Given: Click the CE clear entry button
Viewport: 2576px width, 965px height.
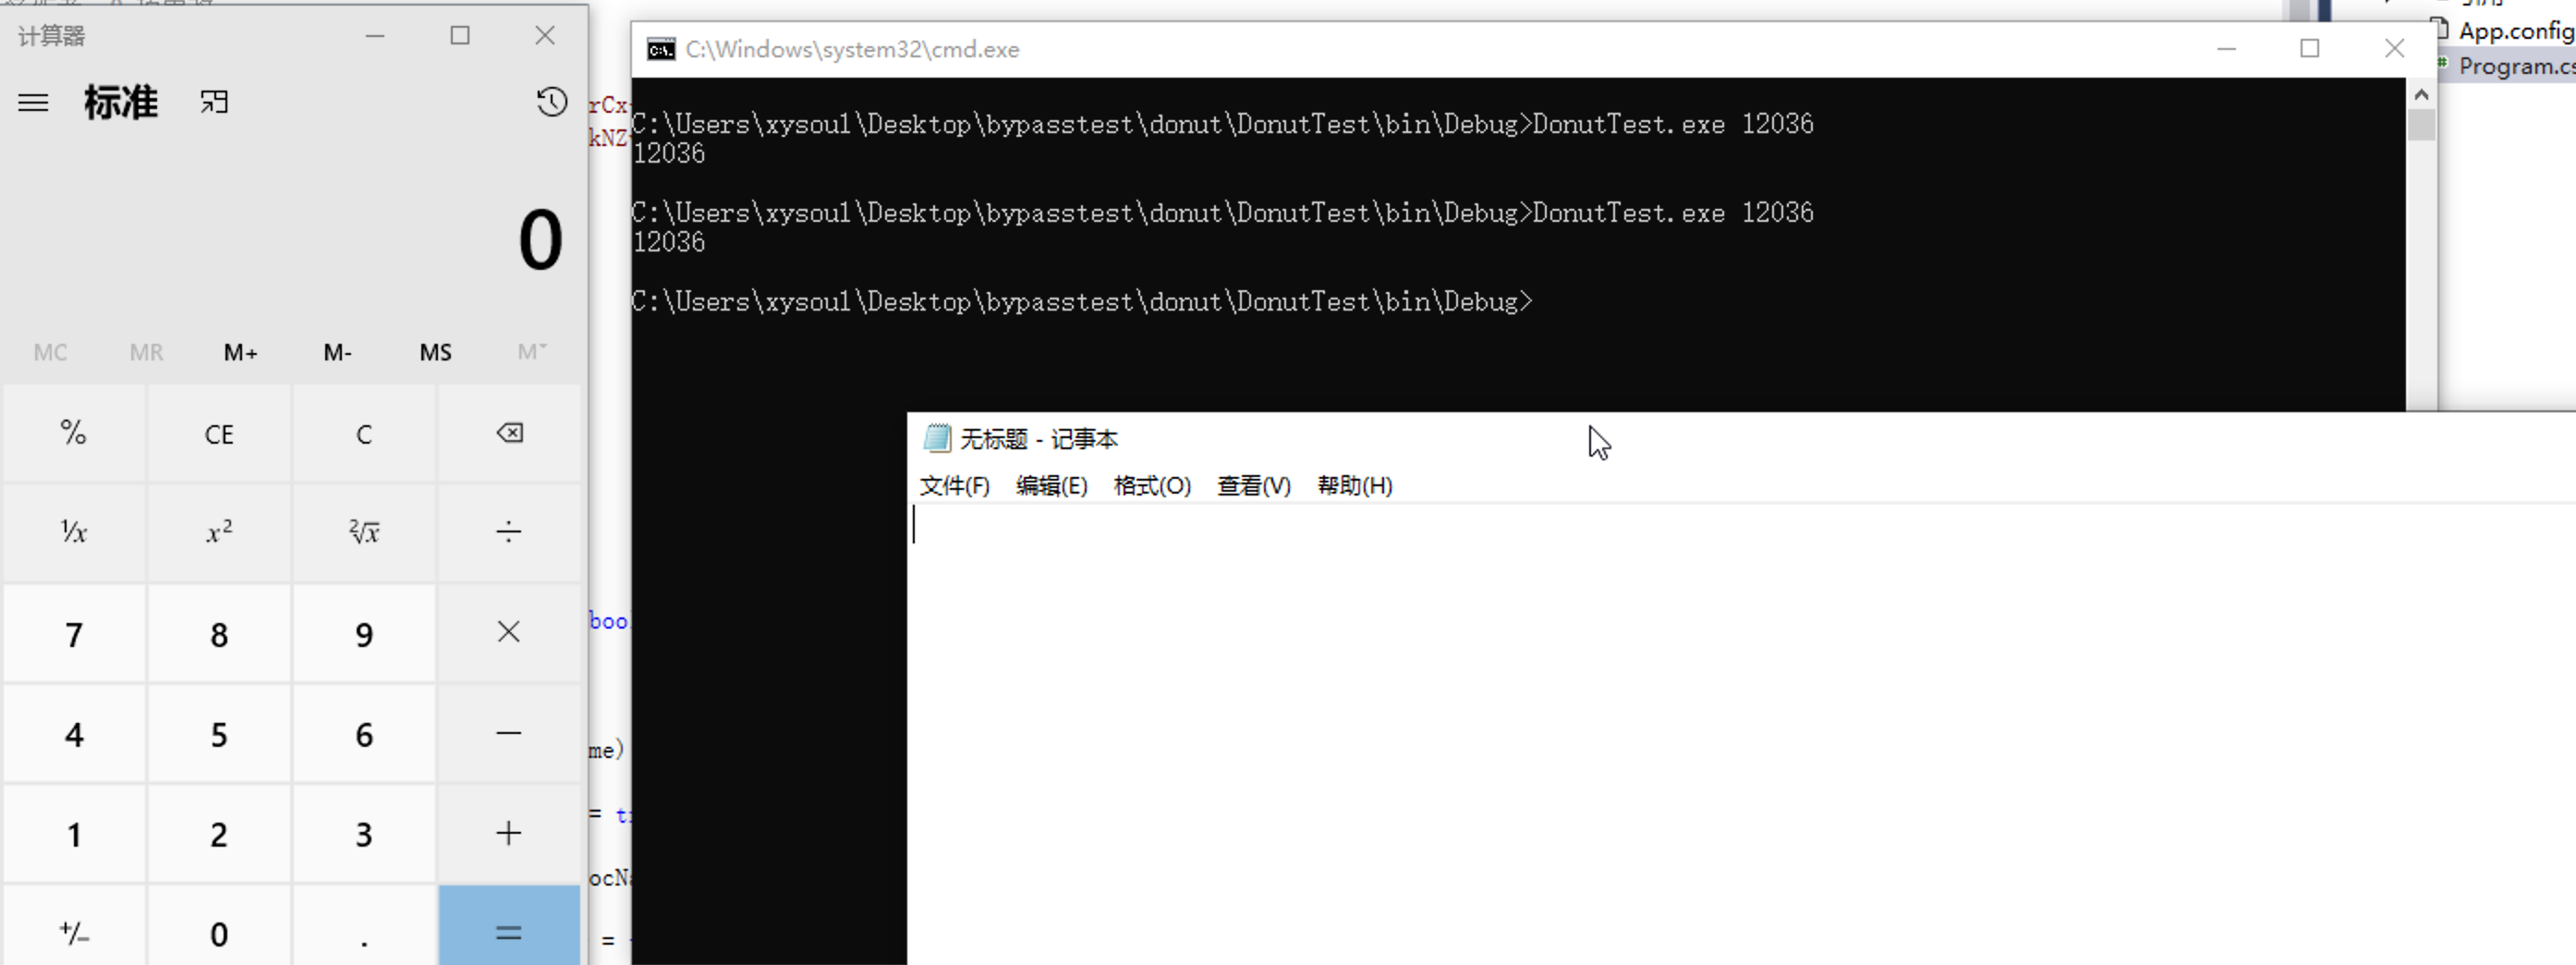Looking at the screenshot, I should pos(219,434).
